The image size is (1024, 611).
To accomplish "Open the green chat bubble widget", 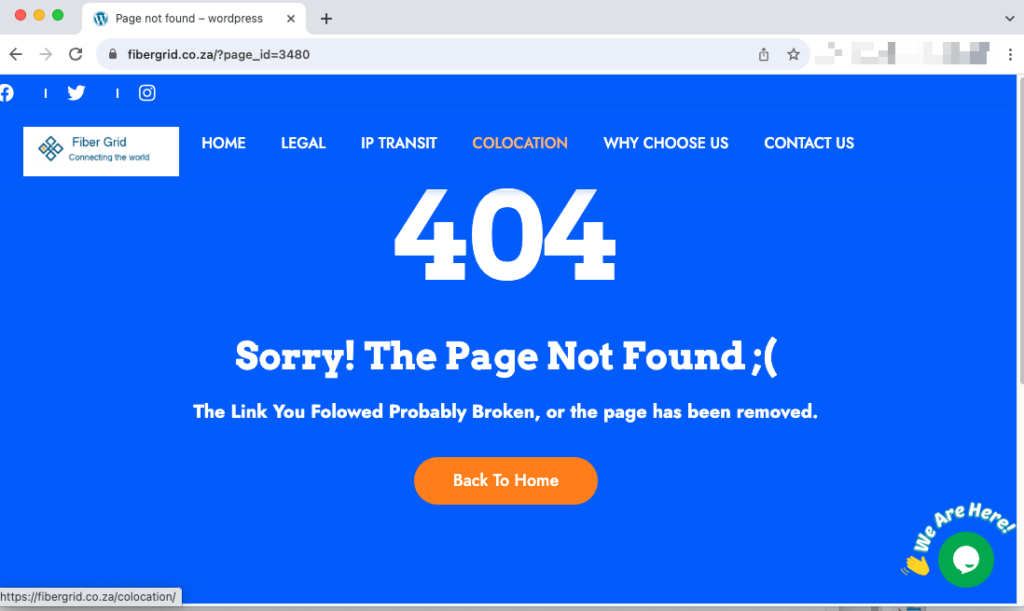I will click(966, 559).
